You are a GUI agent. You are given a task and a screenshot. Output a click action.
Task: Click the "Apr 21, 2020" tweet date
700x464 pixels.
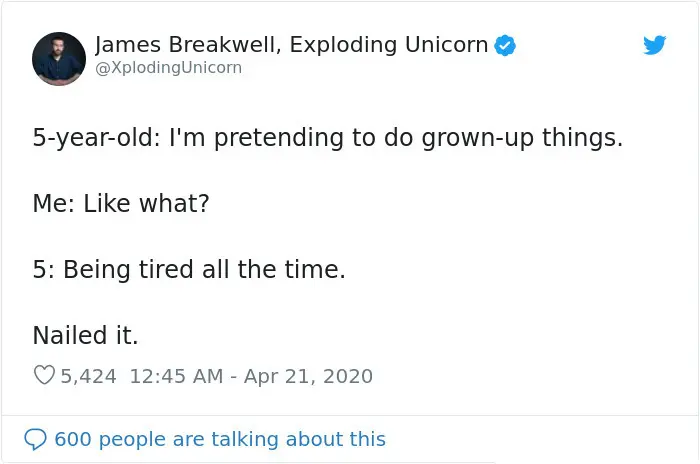point(308,376)
